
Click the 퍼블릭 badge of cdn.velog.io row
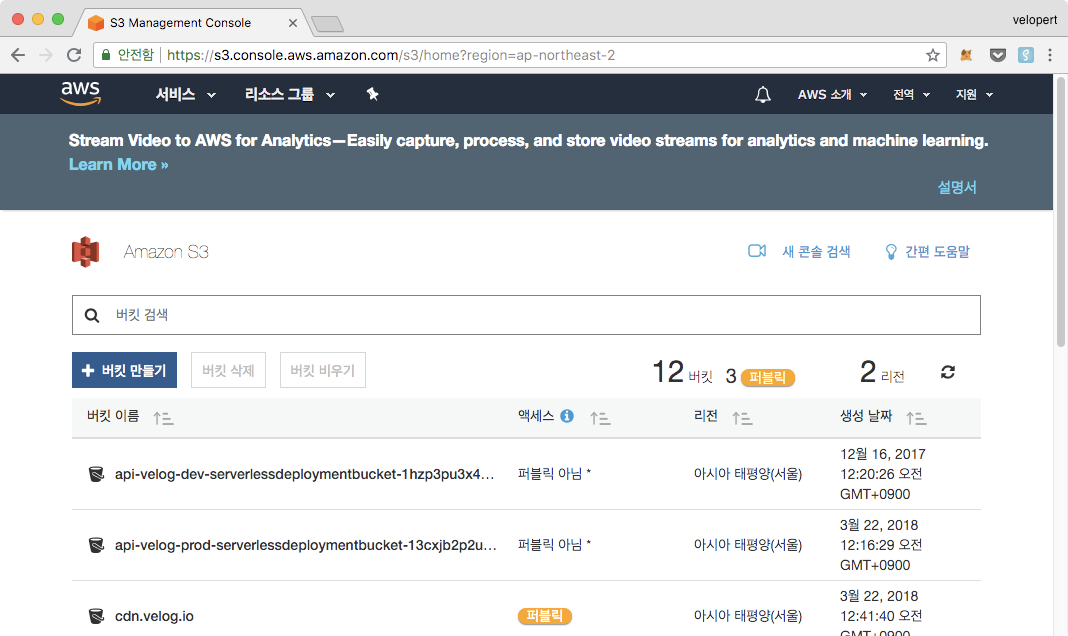pos(544,616)
